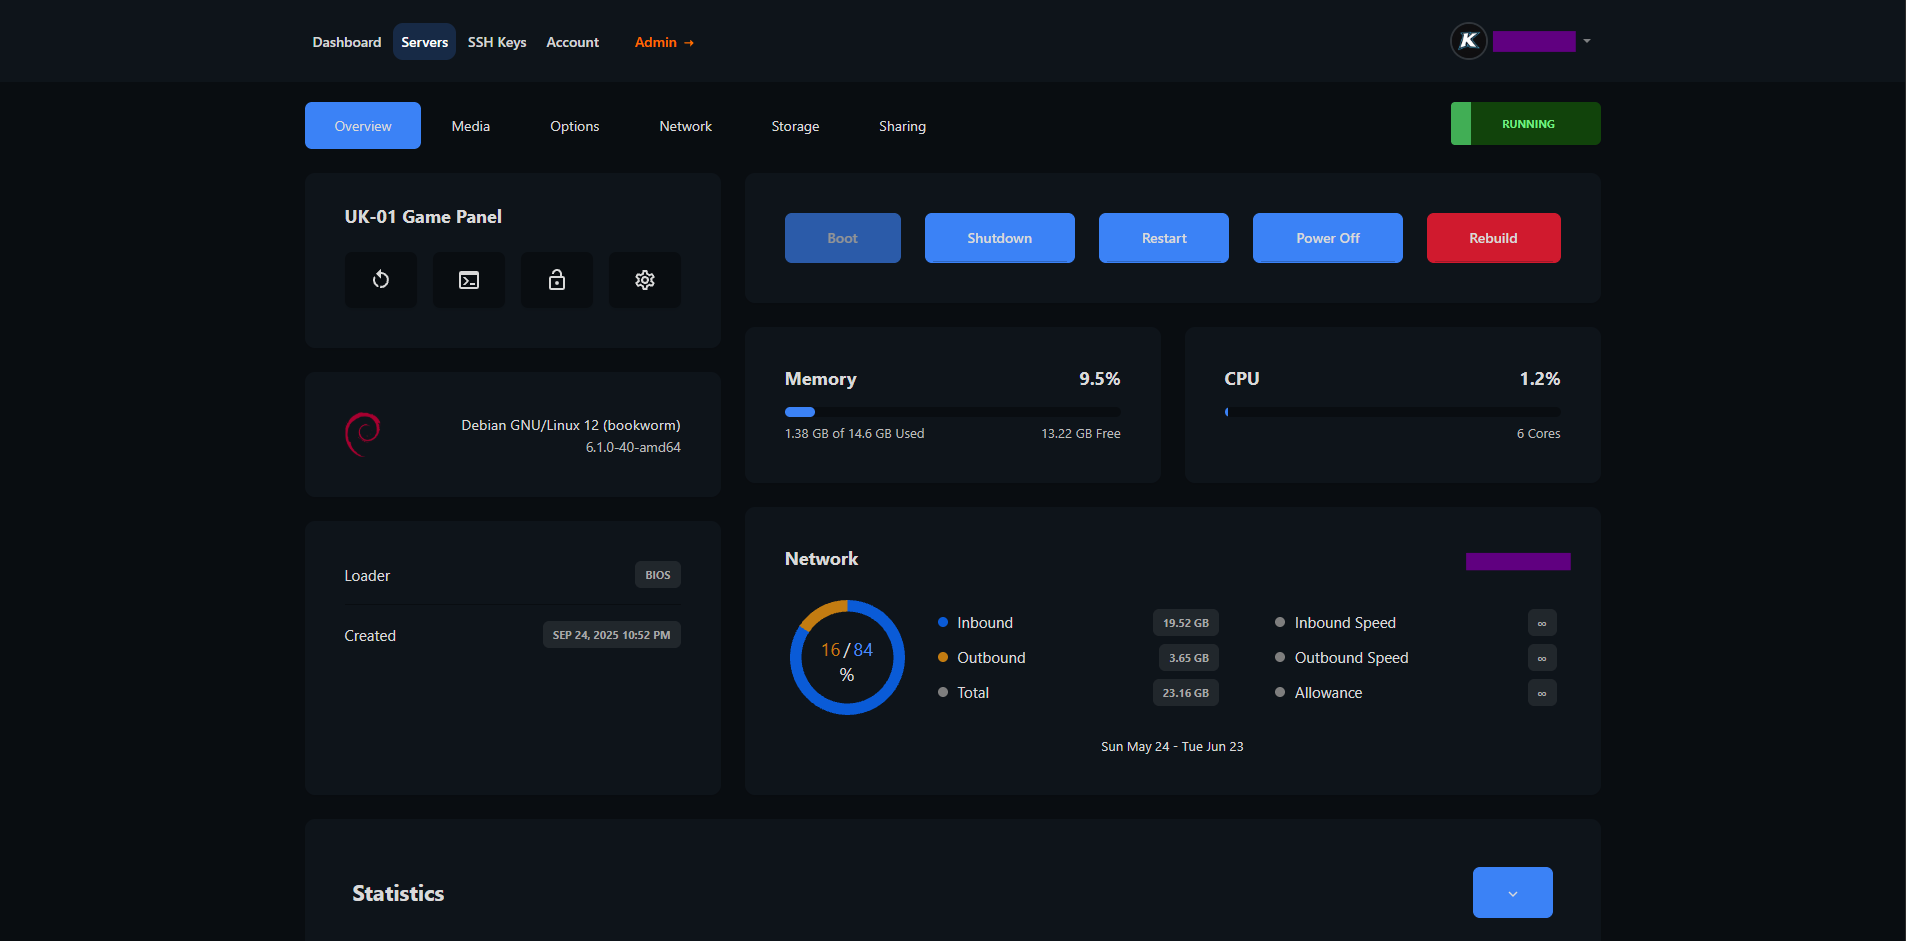Click the 13.22 GB Free text

(1081, 434)
